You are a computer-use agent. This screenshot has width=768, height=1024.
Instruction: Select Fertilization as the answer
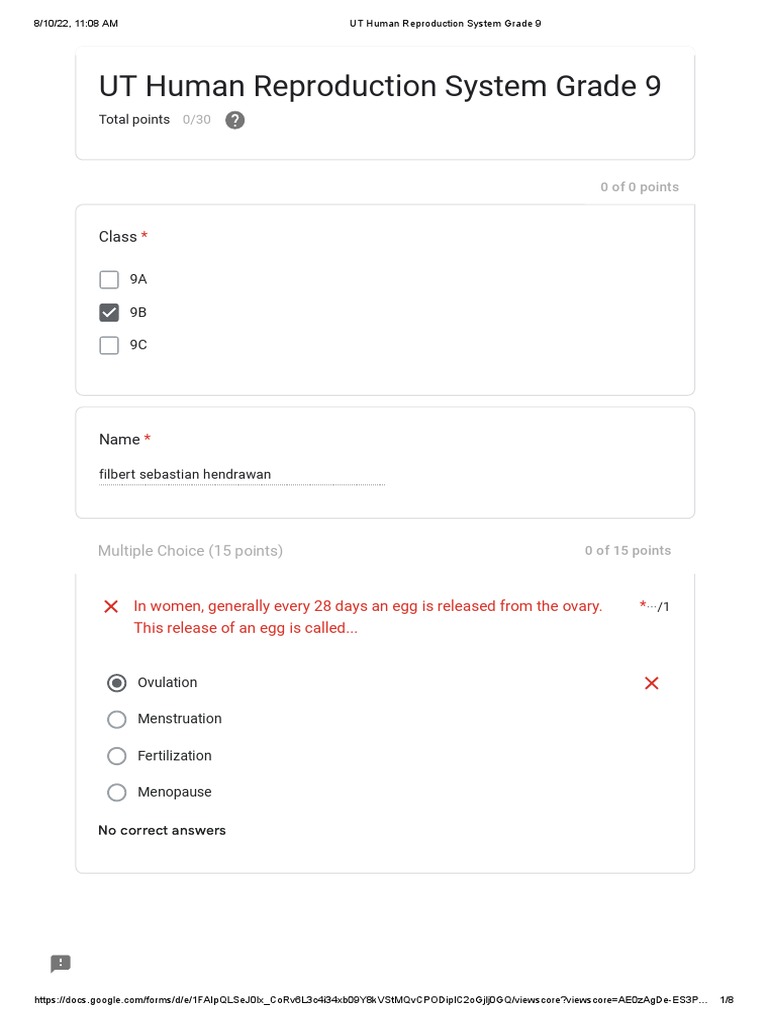point(117,756)
